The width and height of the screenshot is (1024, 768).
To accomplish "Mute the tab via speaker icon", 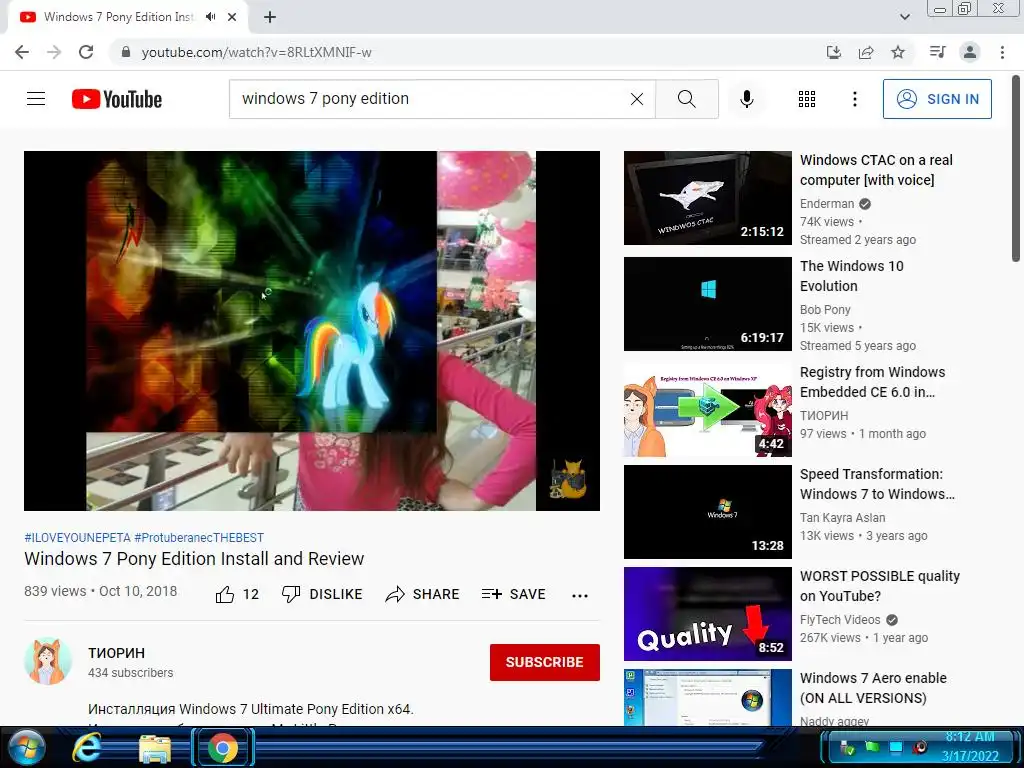I will (210, 17).
